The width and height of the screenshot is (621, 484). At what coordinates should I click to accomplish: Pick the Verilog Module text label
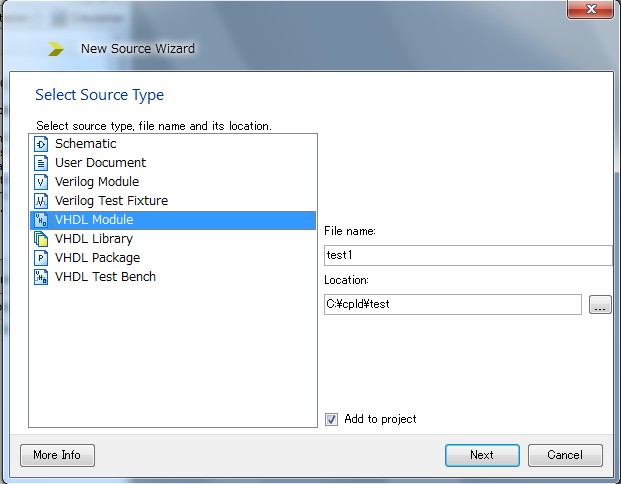click(97, 182)
